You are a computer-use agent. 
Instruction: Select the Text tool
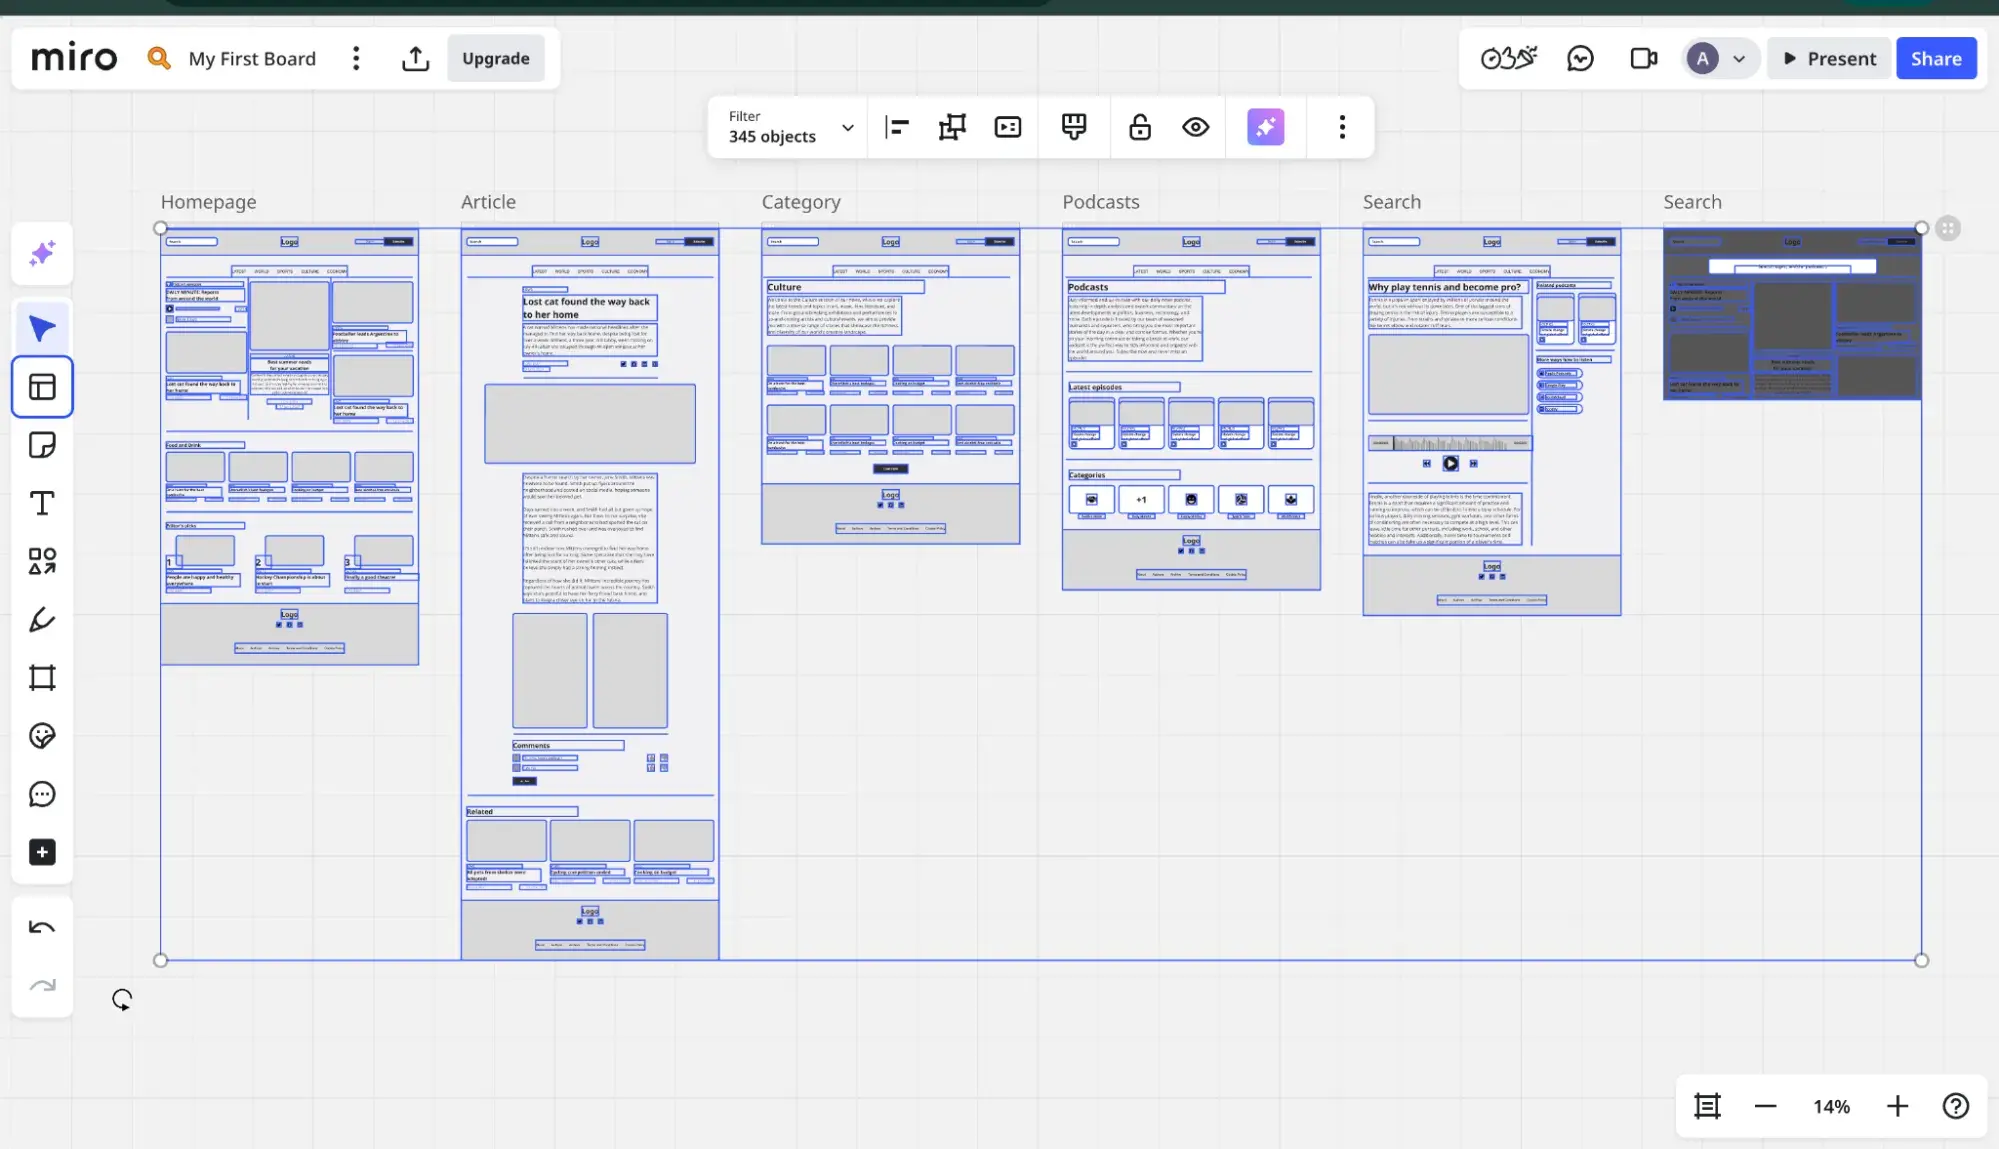pyautogui.click(x=42, y=503)
